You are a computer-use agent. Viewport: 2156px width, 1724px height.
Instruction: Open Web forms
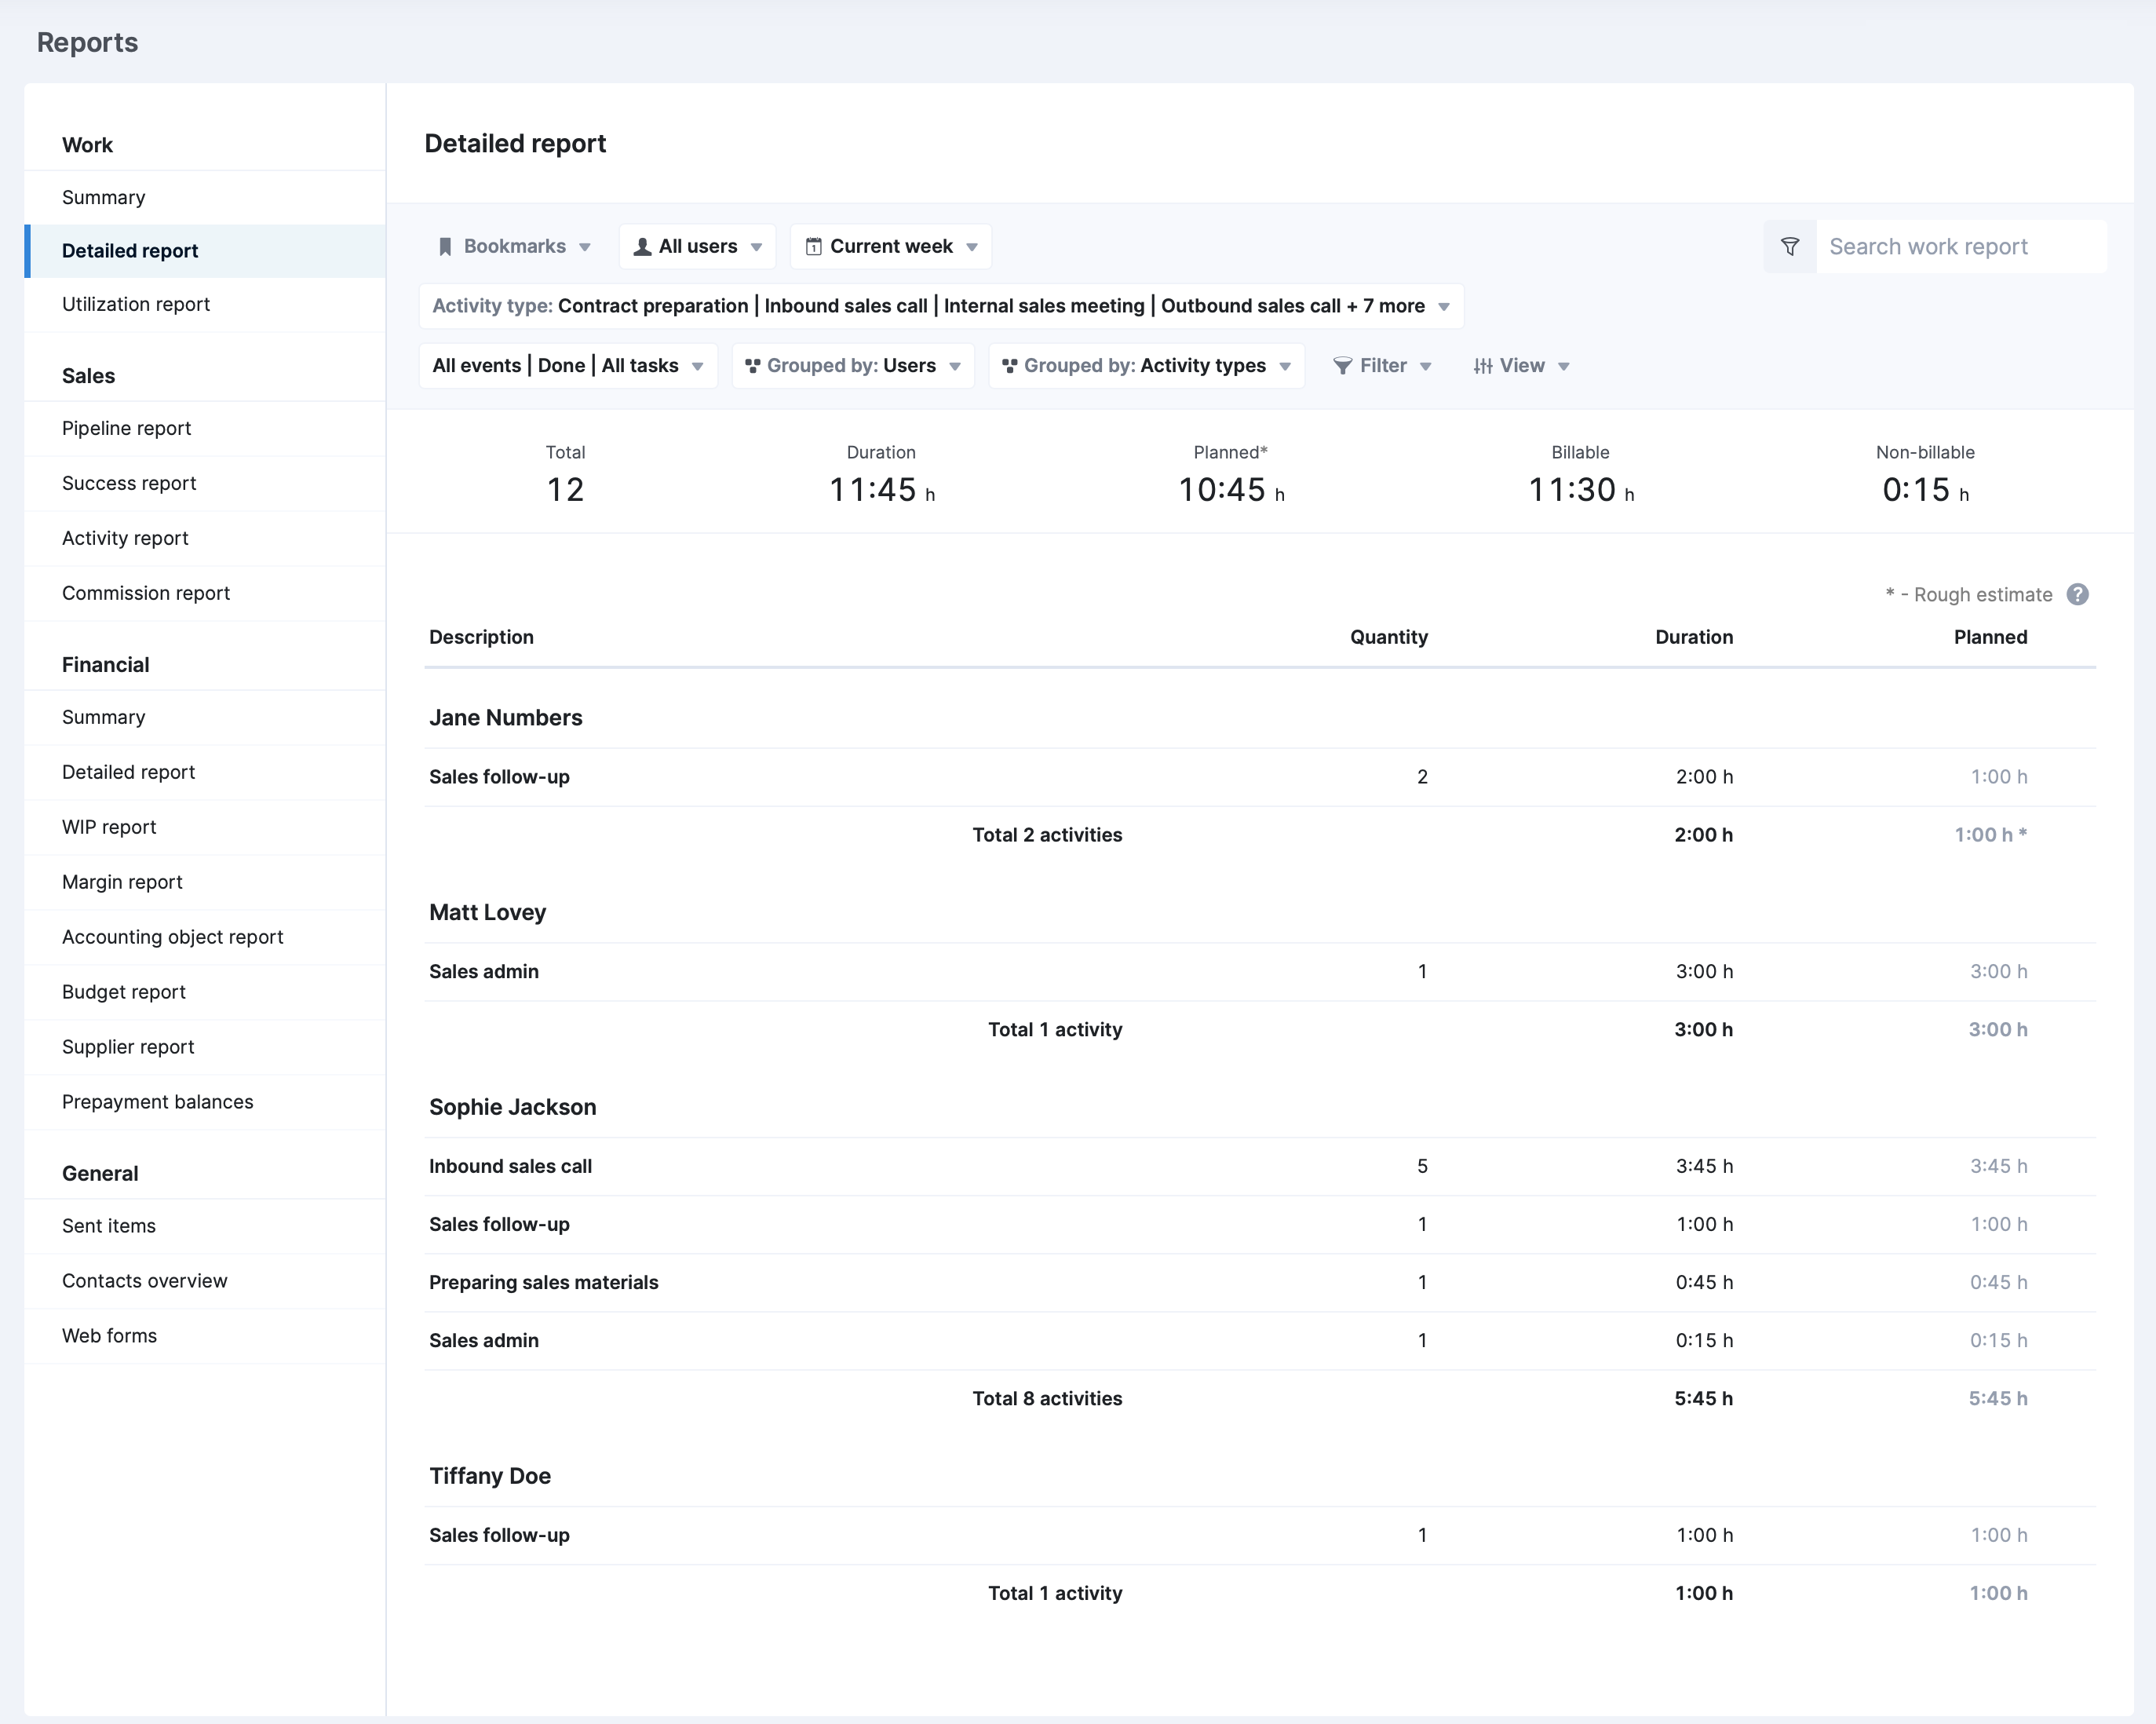click(205, 1336)
